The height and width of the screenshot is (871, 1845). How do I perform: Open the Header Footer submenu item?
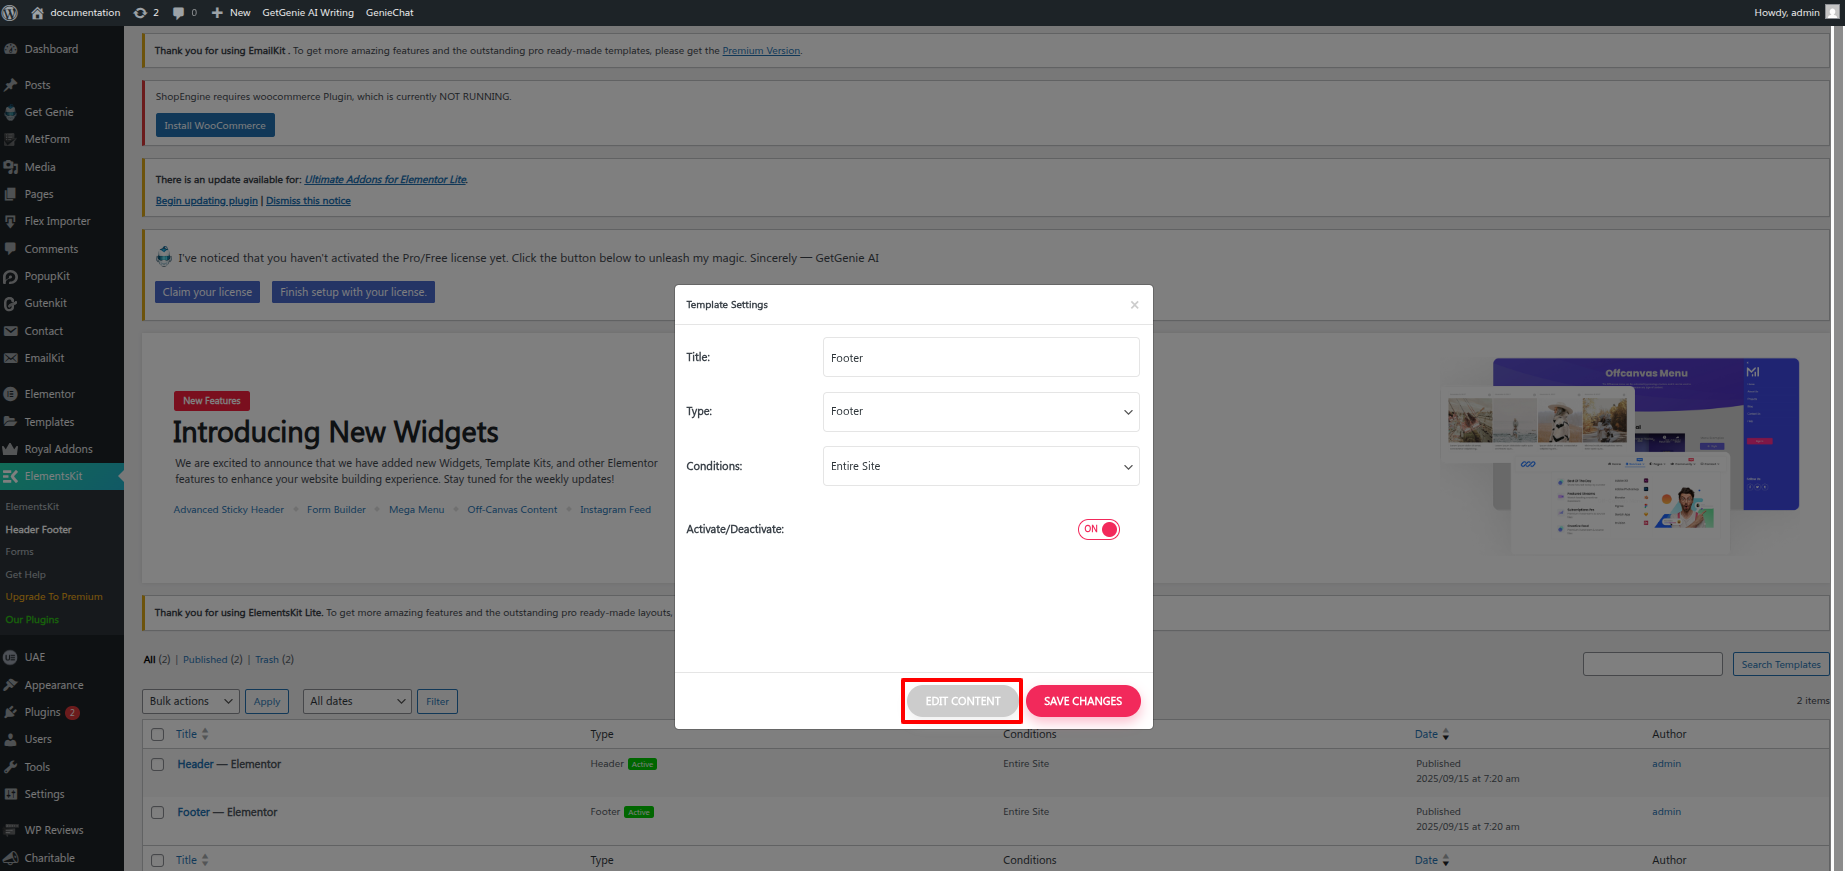click(x=39, y=530)
